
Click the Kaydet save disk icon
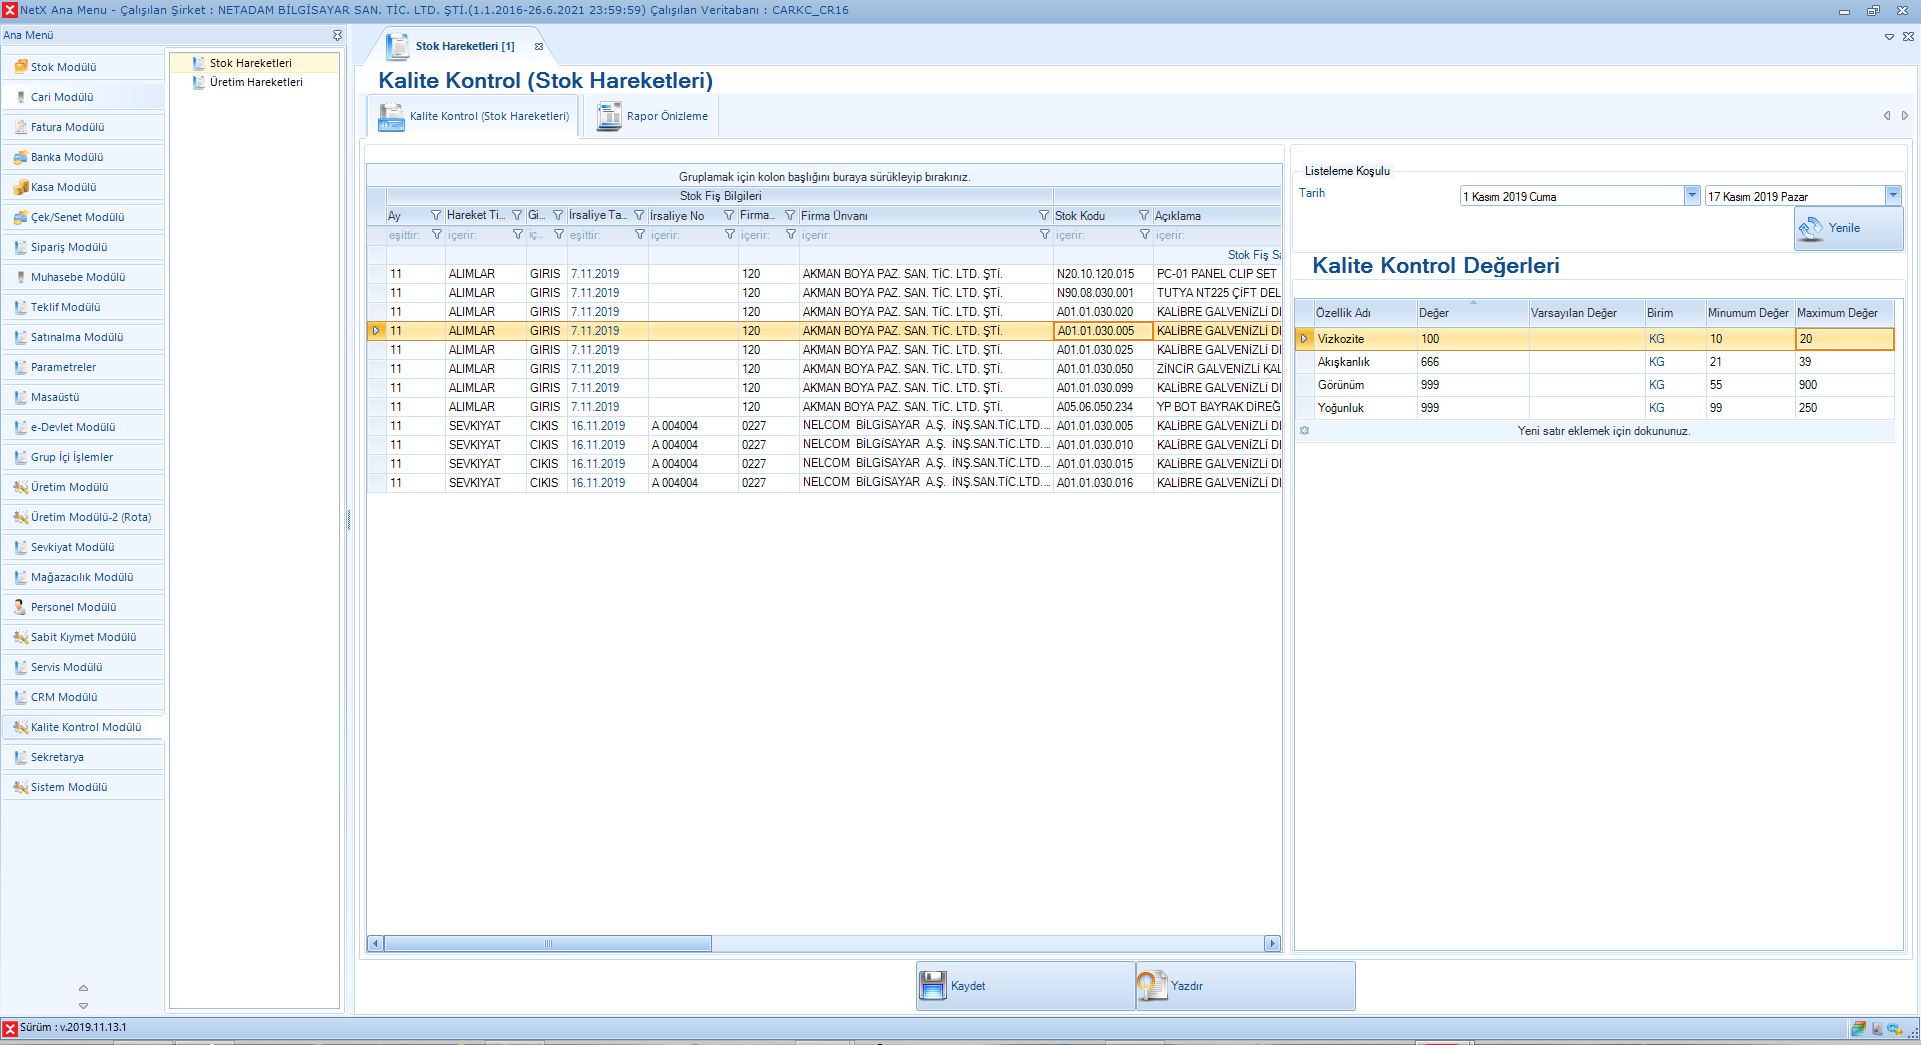coord(932,986)
